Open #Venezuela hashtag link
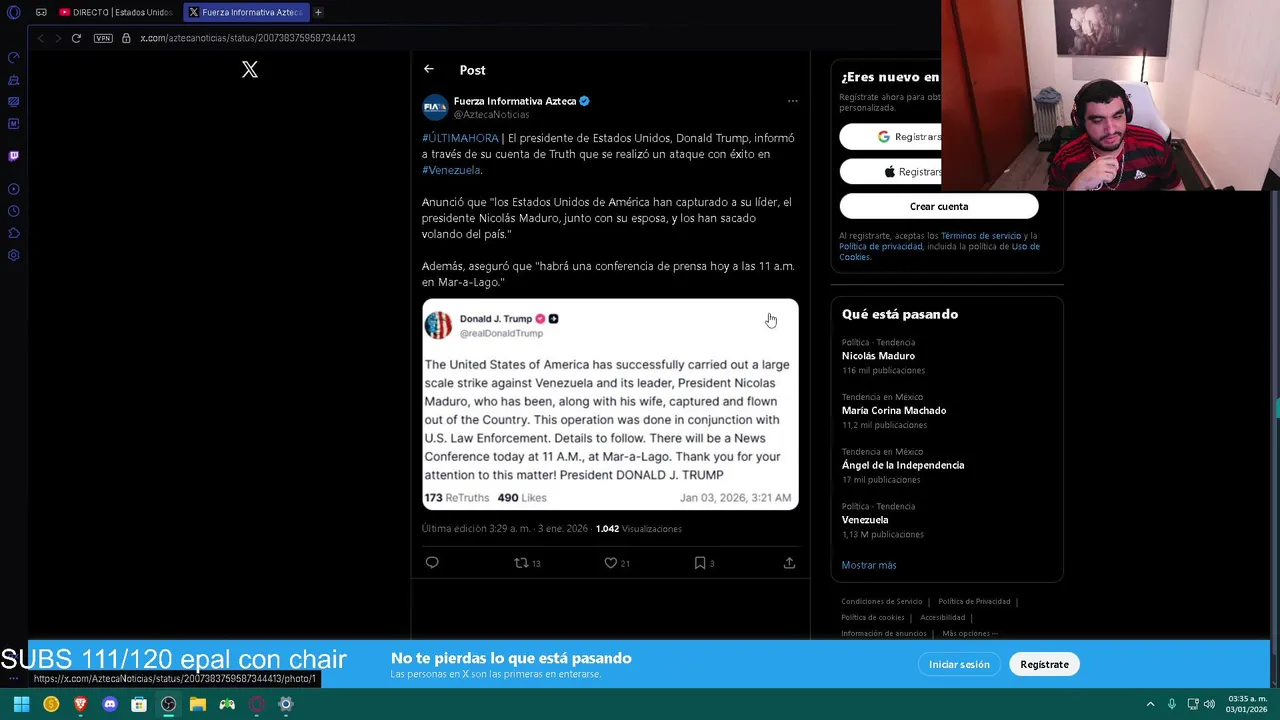The width and height of the screenshot is (1280, 720). [451, 170]
